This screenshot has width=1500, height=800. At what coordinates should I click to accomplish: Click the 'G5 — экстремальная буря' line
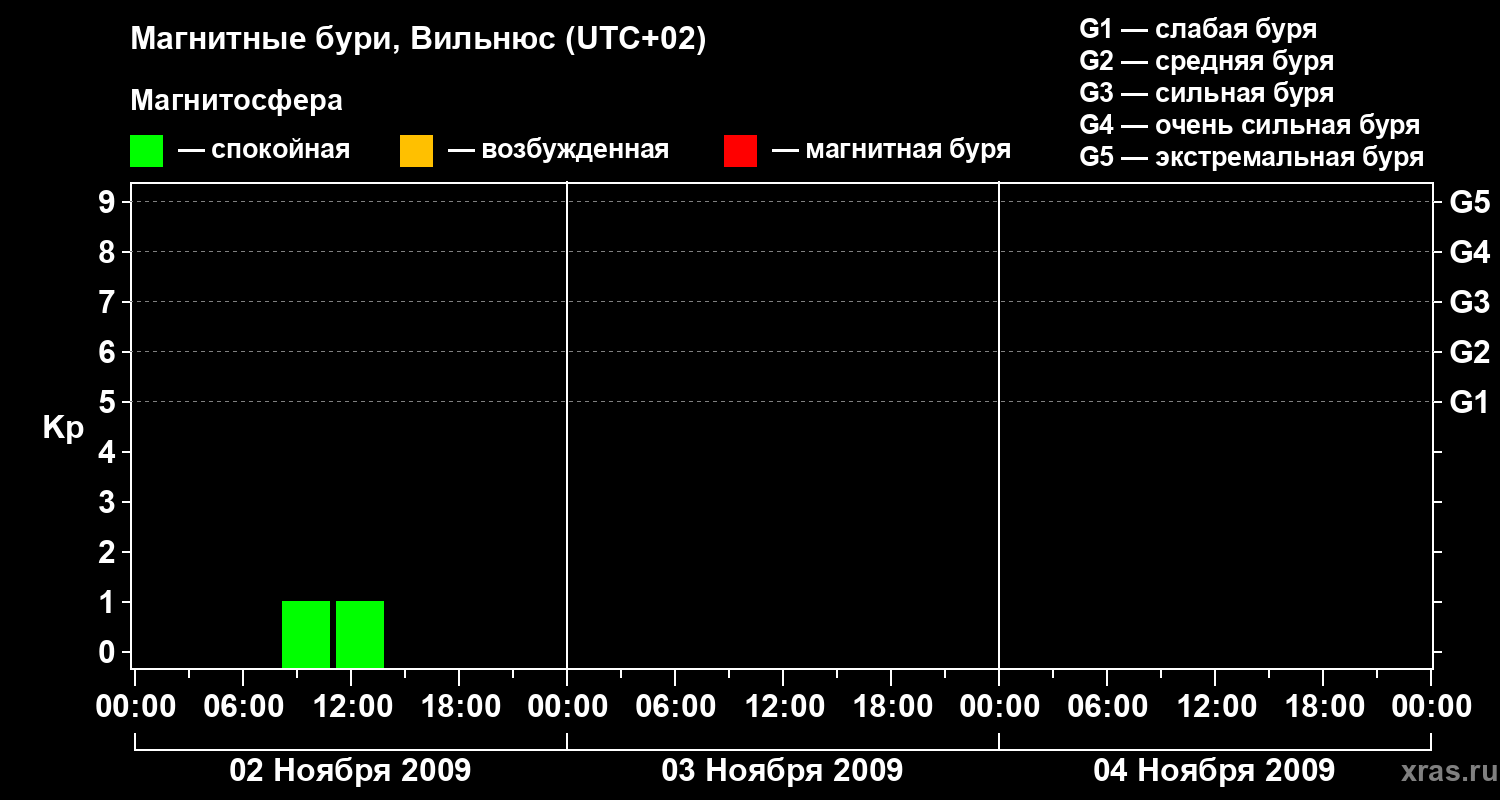[x=1252, y=157]
